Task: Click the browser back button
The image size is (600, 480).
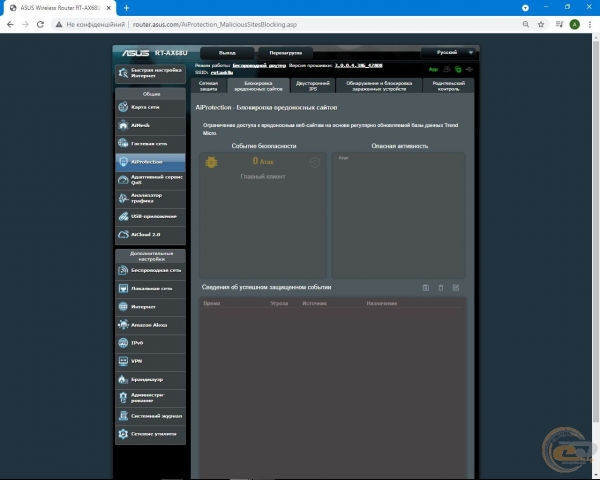Action: [x=10, y=24]
